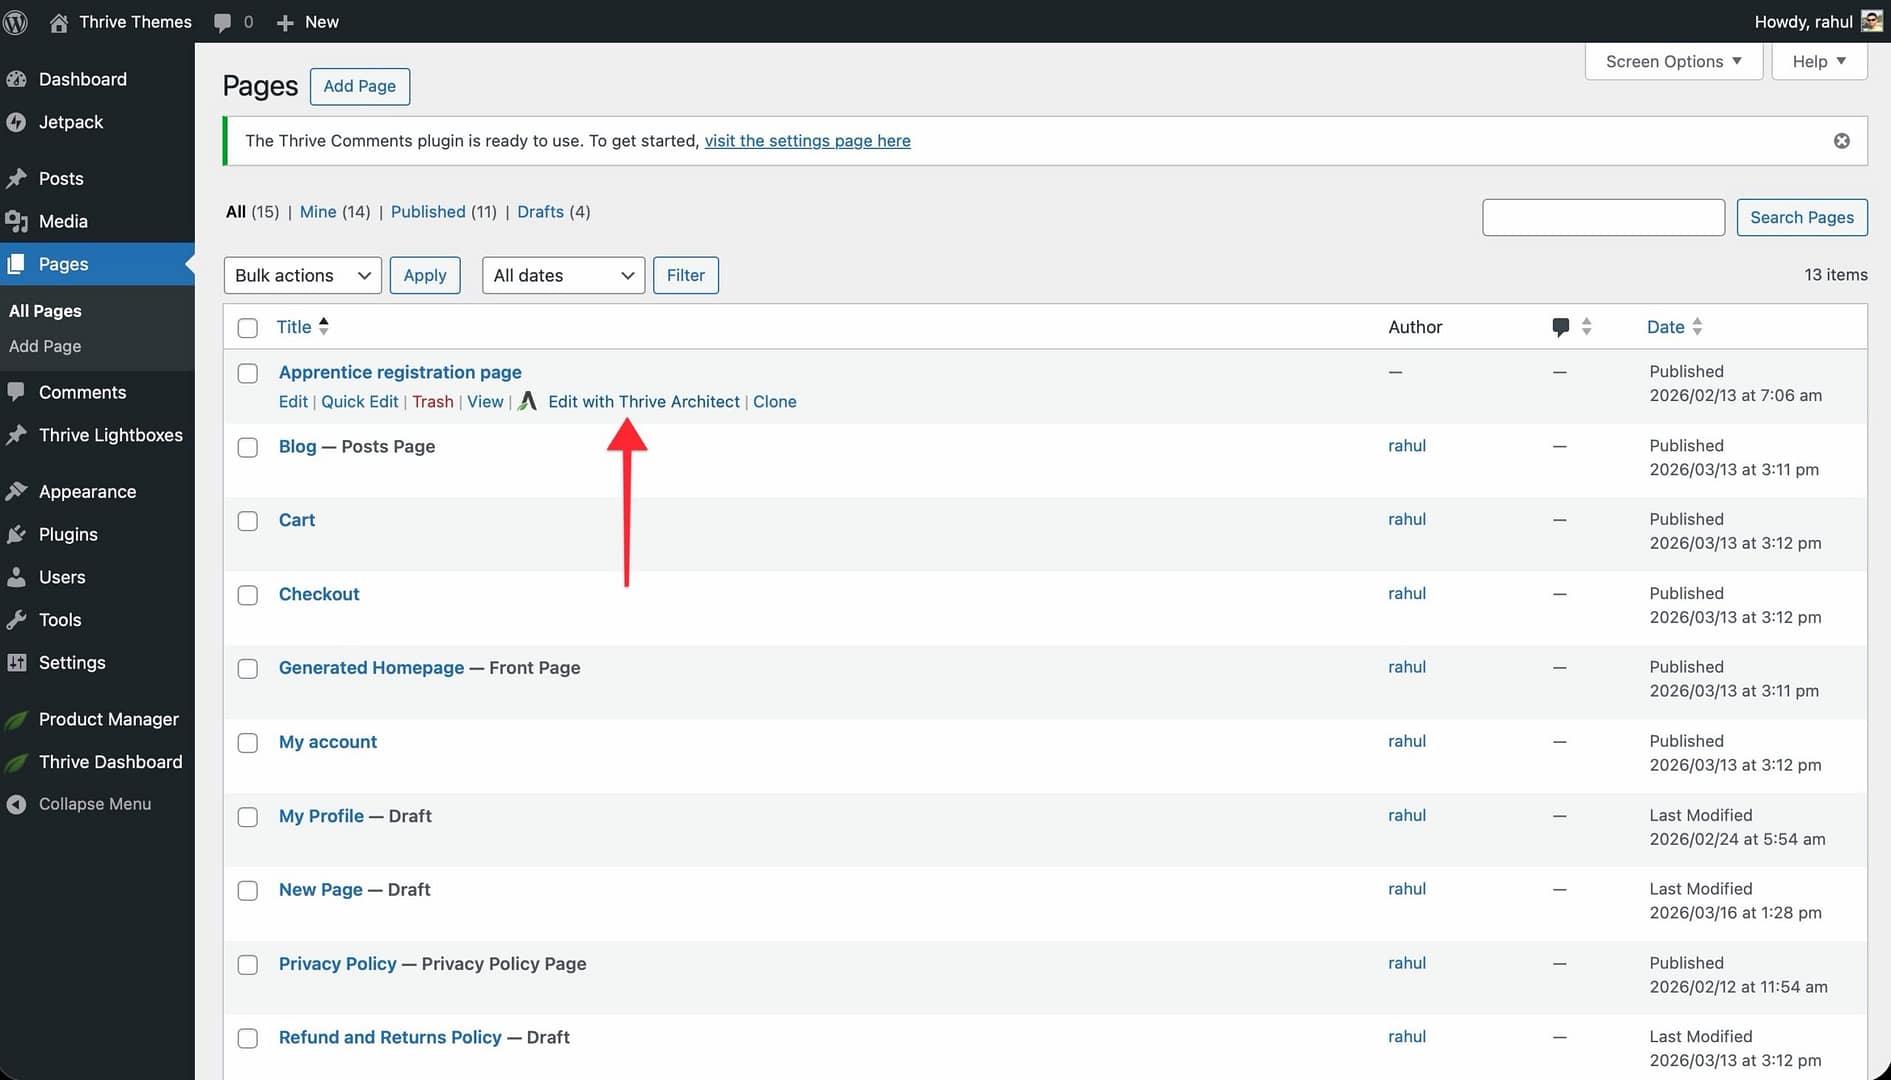Screen dimensions: 1891x1080
Task: Open comments bubble icon in admin bar
Action: click(x=222, y=22)
